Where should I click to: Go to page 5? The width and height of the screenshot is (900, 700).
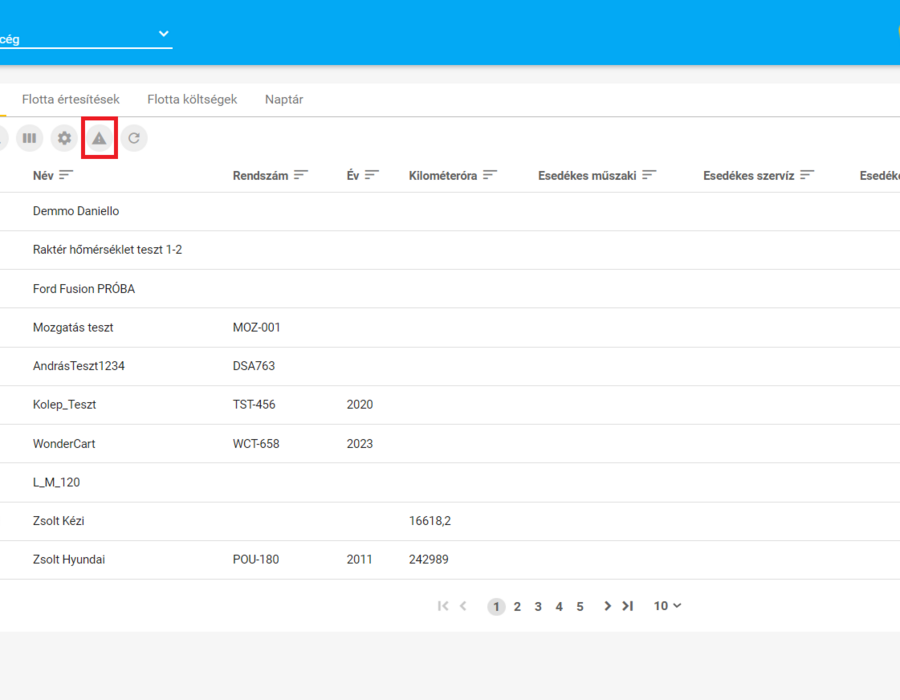coord(580,606)
